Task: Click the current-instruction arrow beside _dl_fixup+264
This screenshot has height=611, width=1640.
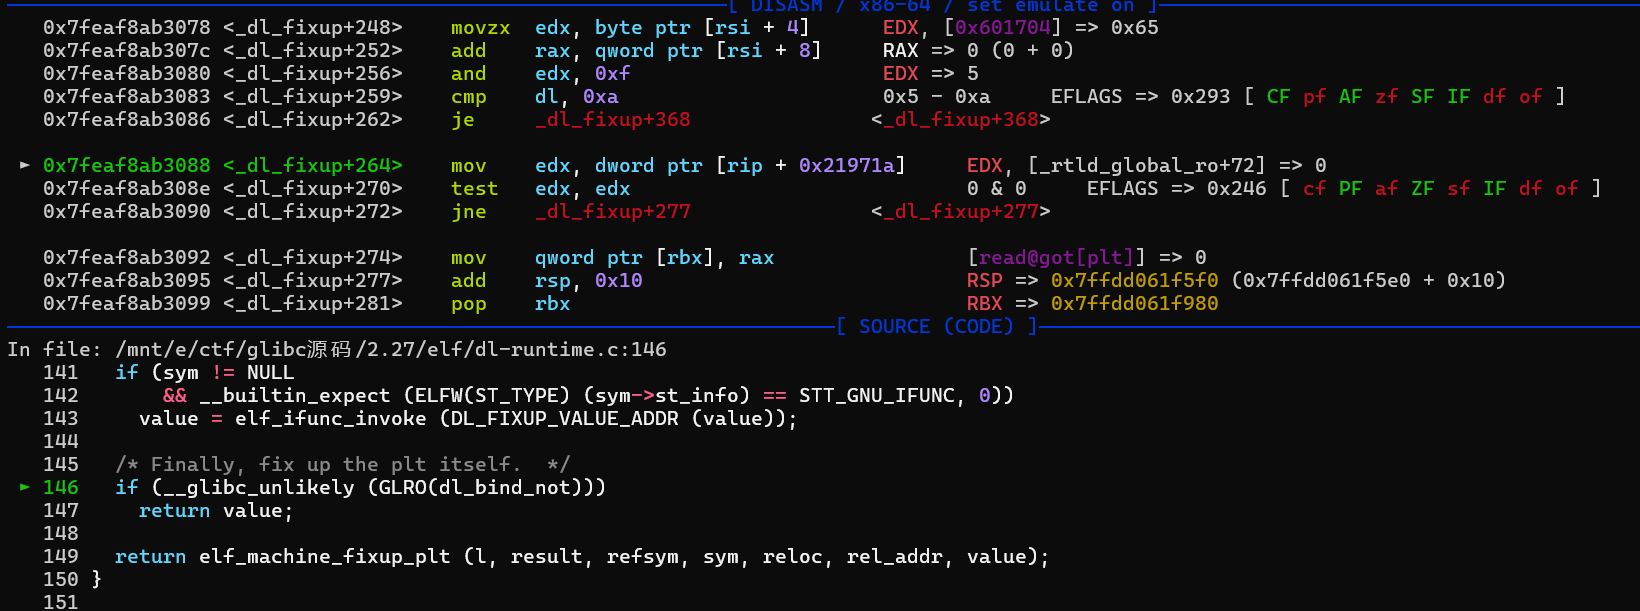Action: pyautogui.click(x=25, y=165)
